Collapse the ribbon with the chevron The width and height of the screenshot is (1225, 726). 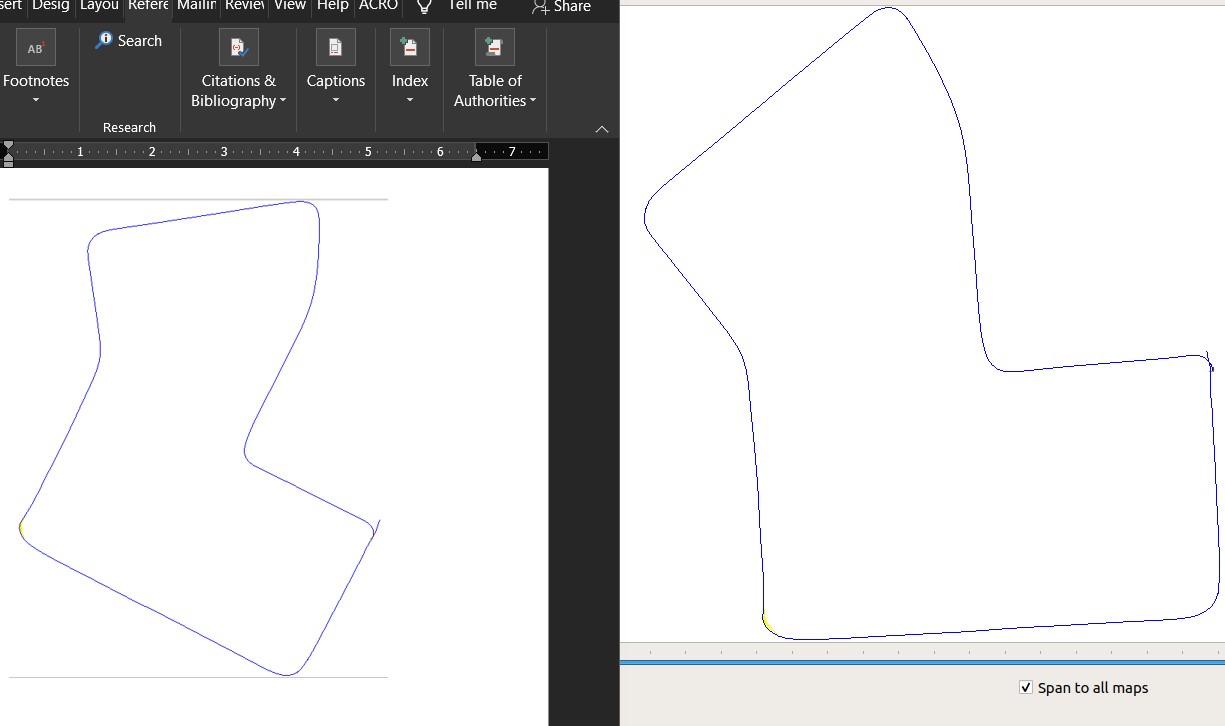pyautogui.click(x=601, y=129)
